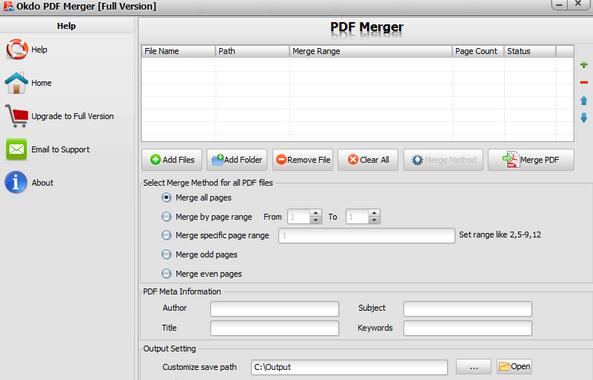The width and height of the screenshot is (593, 380).
Task: Decrease the To page value
Action: pos(374,220)
